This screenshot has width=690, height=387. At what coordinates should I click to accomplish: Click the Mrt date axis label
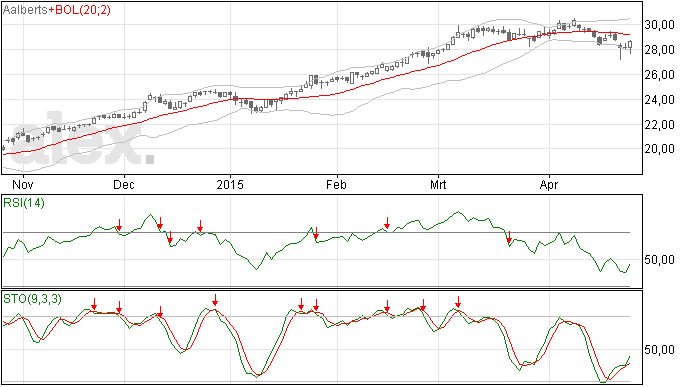tap(438, 184)
